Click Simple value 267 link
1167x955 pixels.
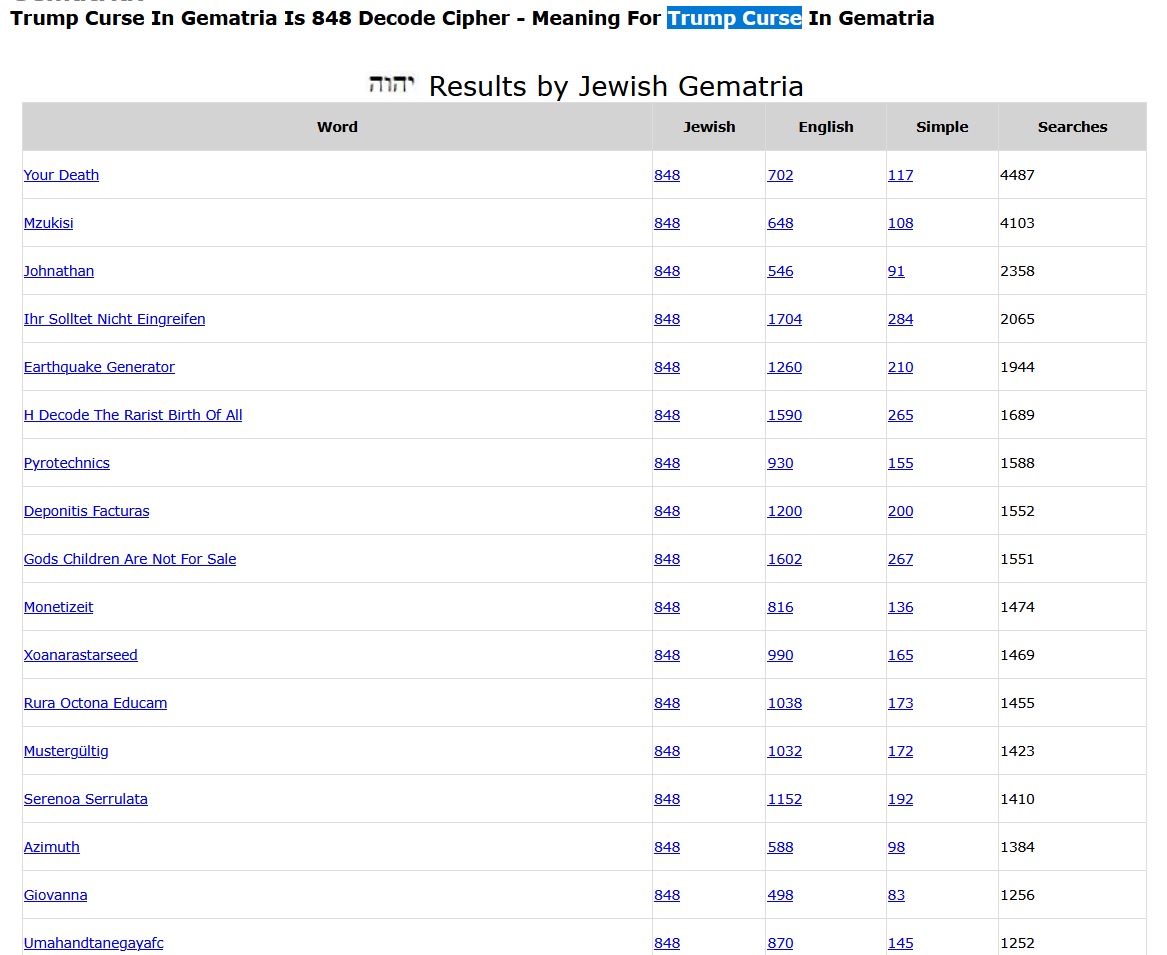(x=901, y=559)
